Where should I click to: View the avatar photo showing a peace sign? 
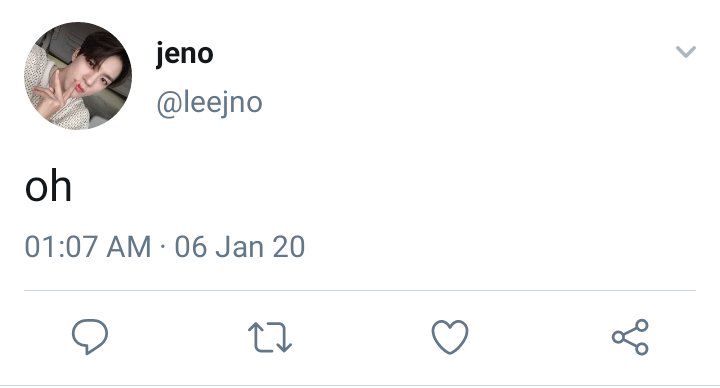click(x=78, y=76)
